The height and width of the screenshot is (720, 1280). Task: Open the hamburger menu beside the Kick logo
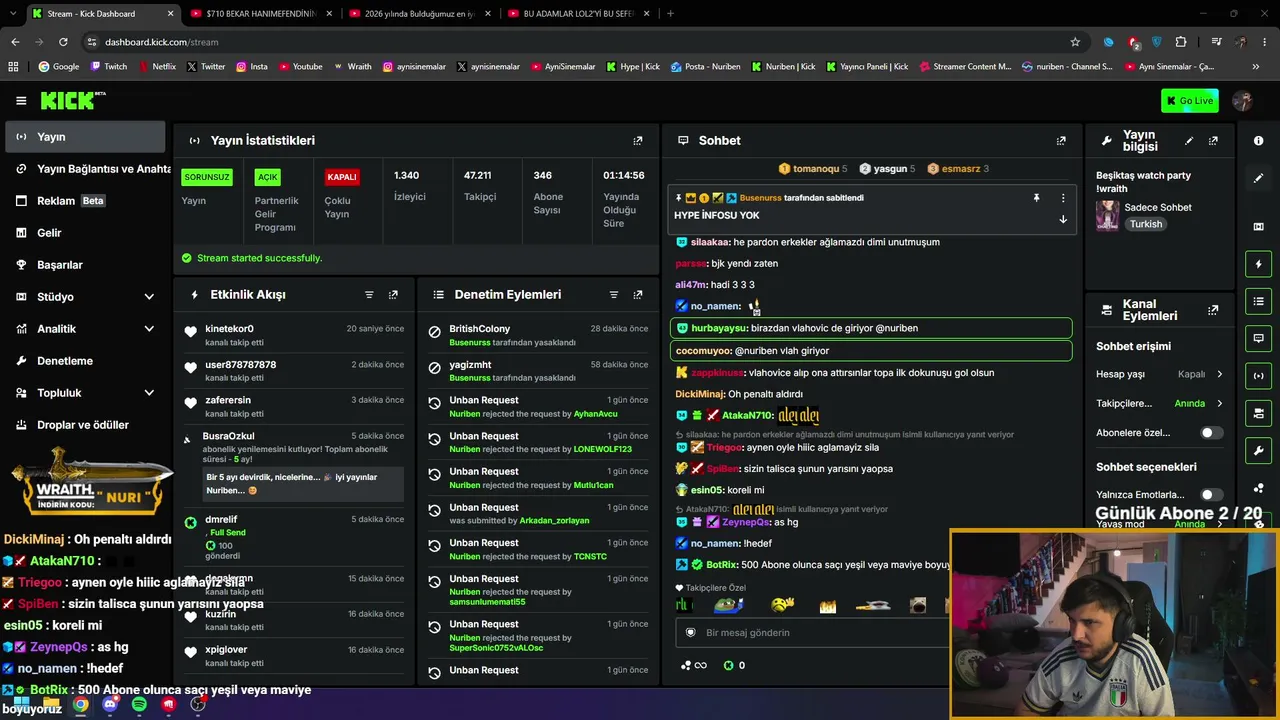(21, 100)
